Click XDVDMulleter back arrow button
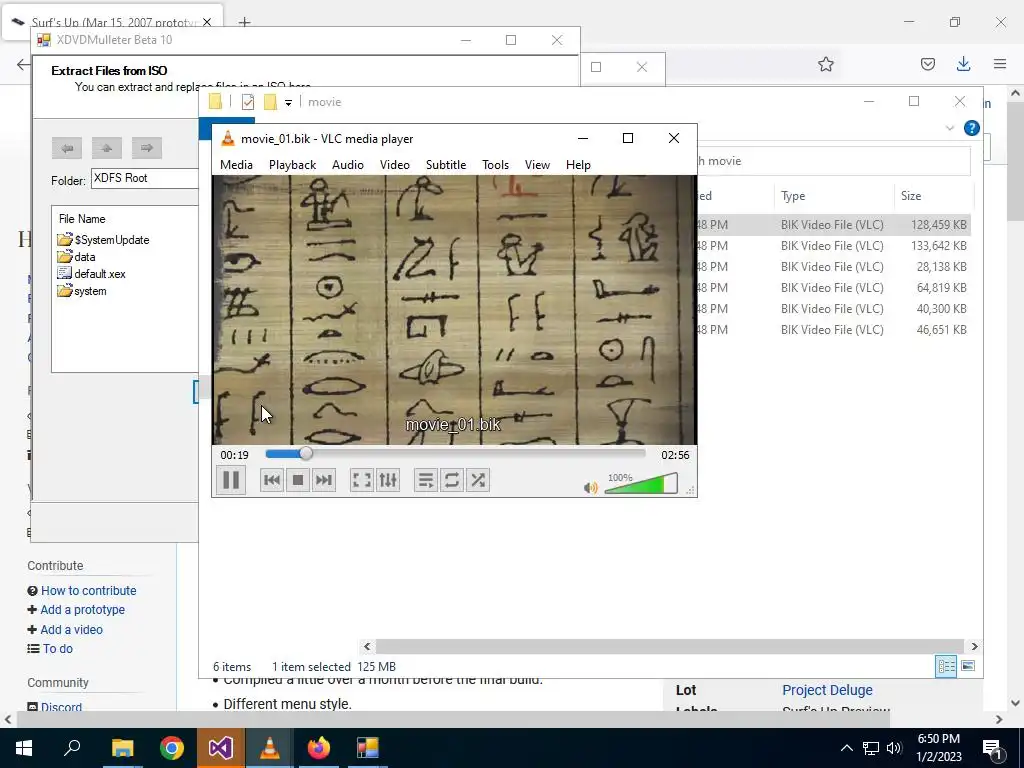The width and height of the screenshot is (1024, 768). click(67, 148)
